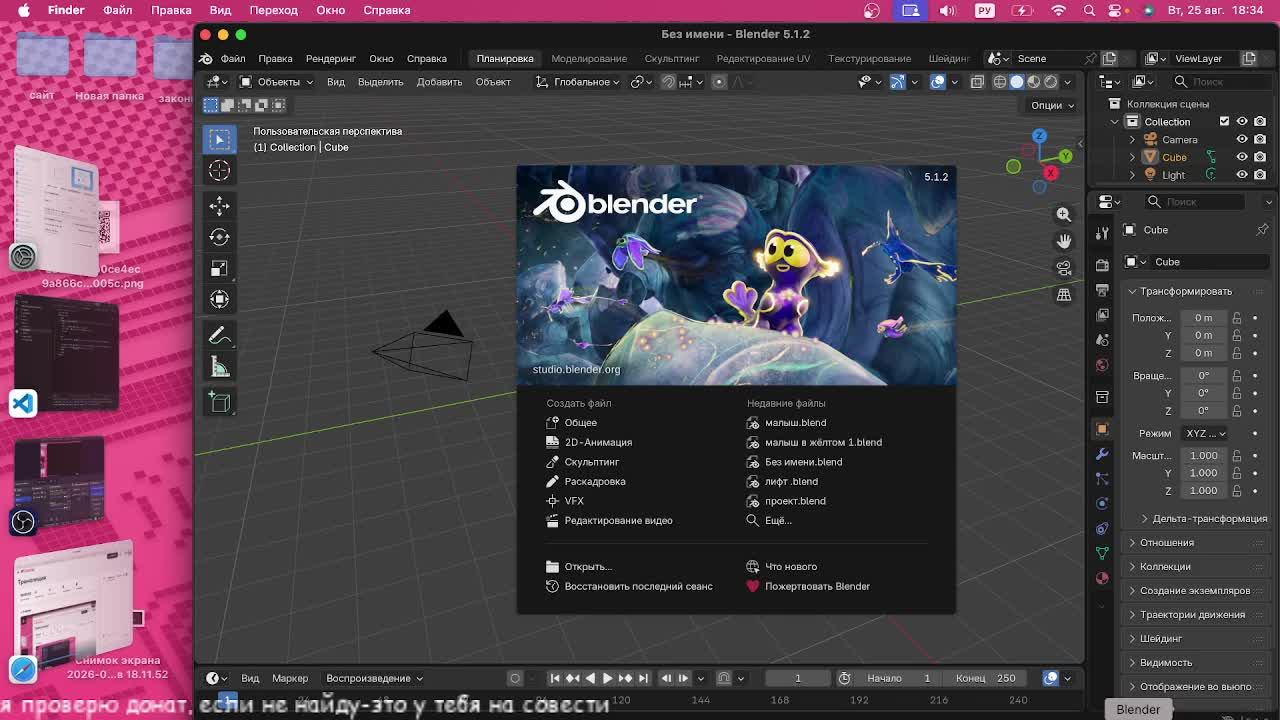Toggle viewport overlays display
Screen dimensions: 1280x720
[x=937, y=82]
